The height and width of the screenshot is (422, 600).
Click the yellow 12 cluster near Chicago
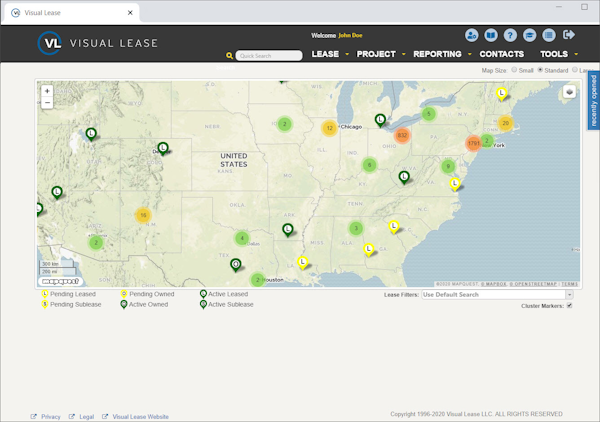point(329,128)
